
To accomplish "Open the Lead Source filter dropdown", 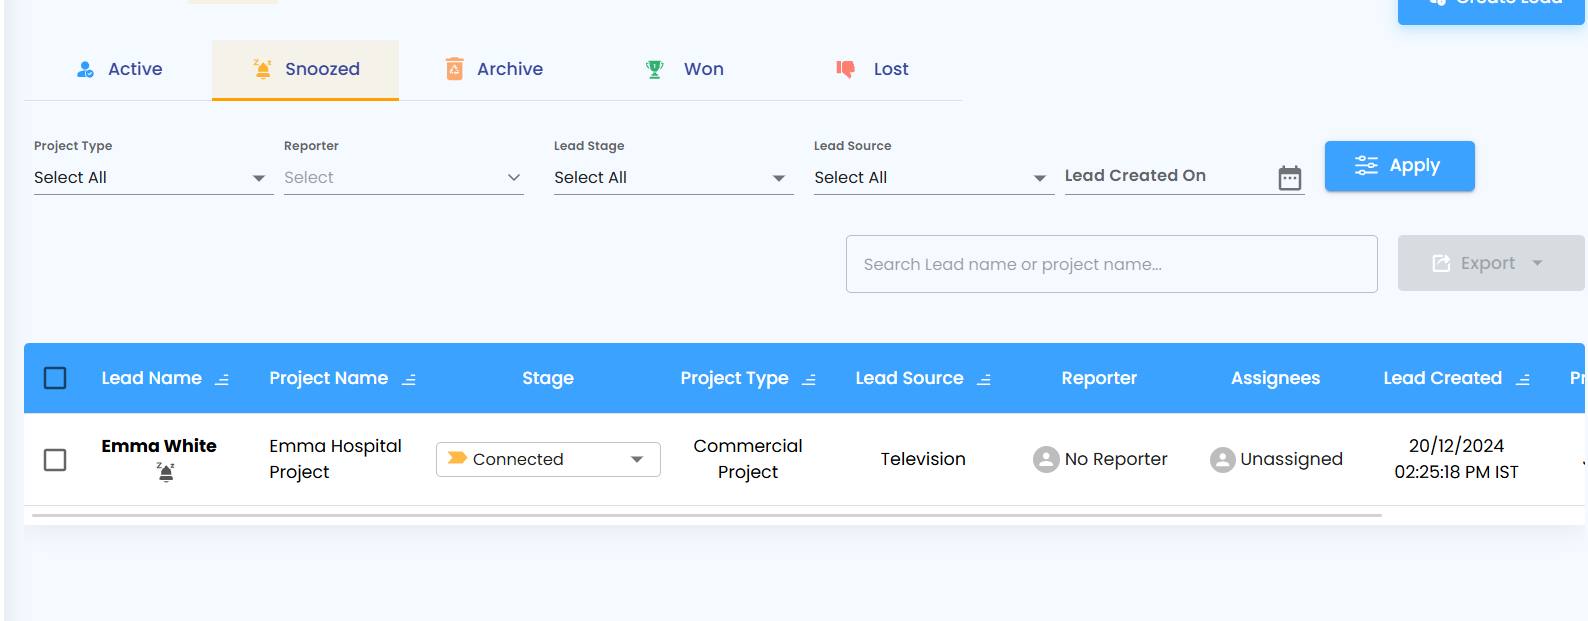I will click(934, 178).
